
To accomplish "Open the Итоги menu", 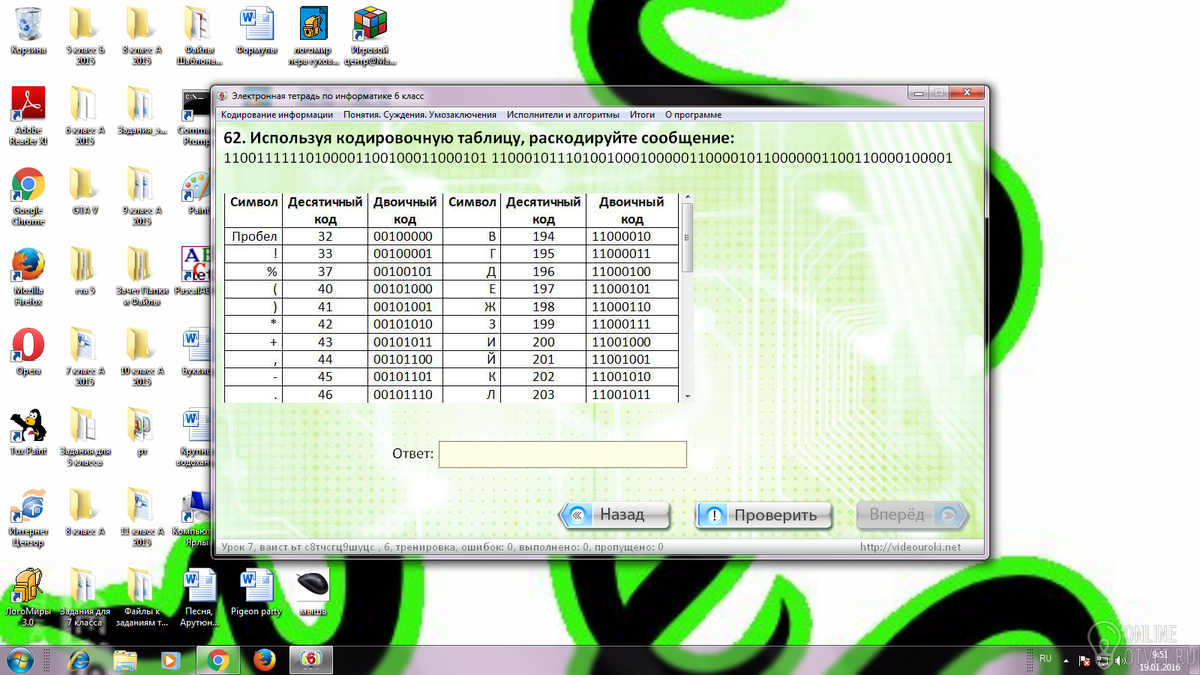I will click(x=642, y=115).
